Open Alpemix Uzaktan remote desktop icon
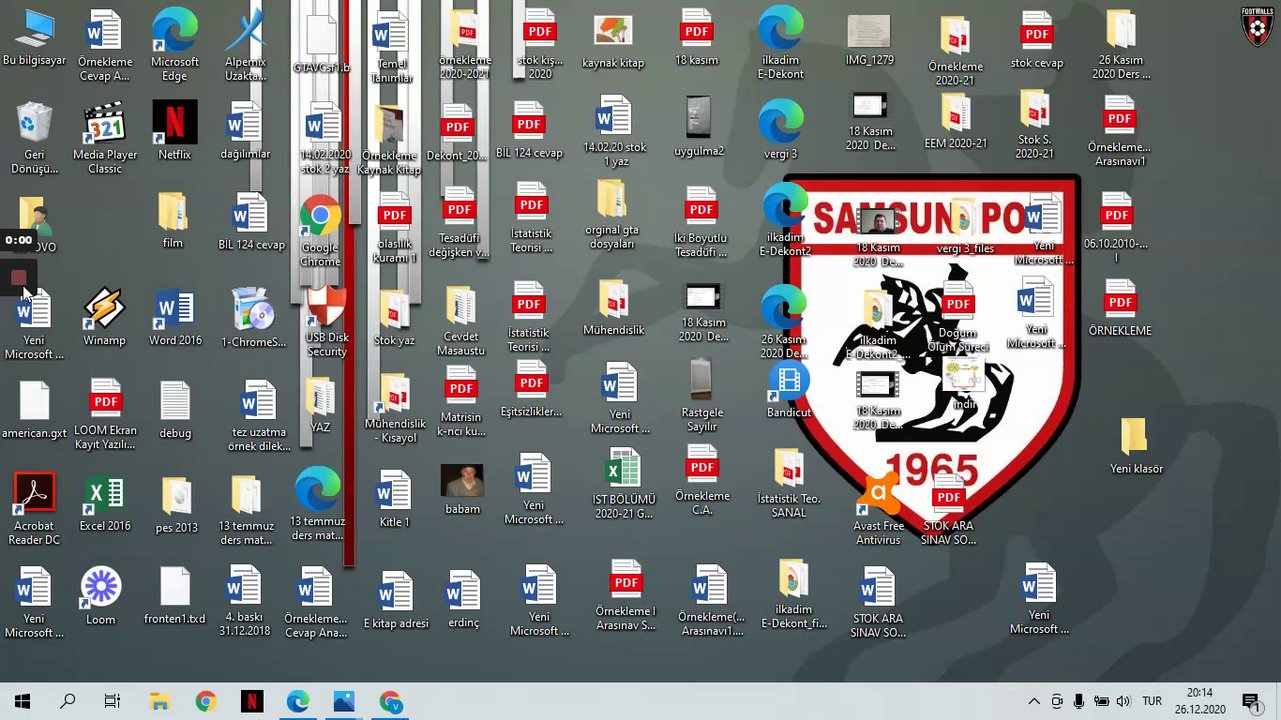The width and height of the screenshot is (1281, 720). 245,45
